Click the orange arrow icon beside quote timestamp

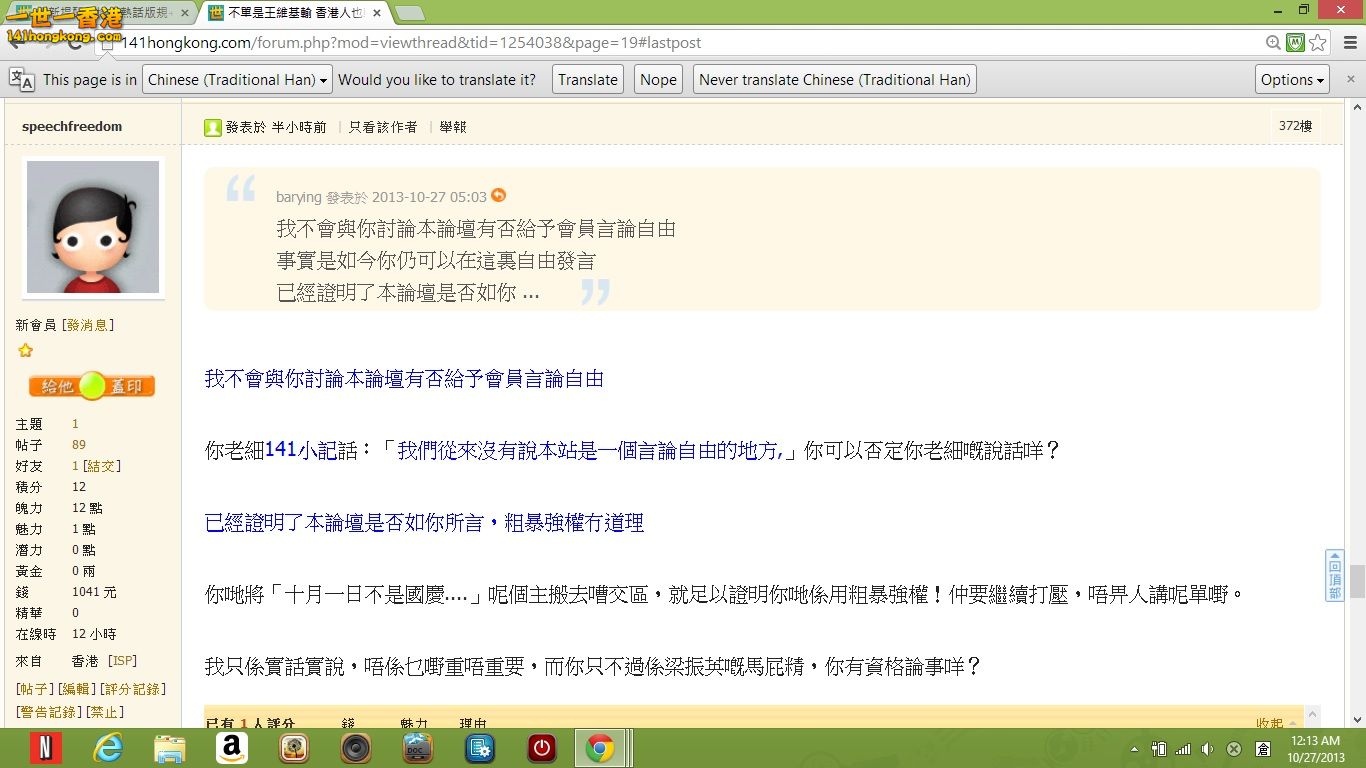coord(498,196)
